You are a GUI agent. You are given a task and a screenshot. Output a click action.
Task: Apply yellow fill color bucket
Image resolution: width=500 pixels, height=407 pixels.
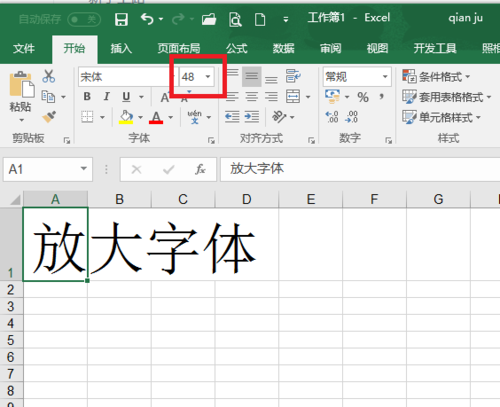126,117
